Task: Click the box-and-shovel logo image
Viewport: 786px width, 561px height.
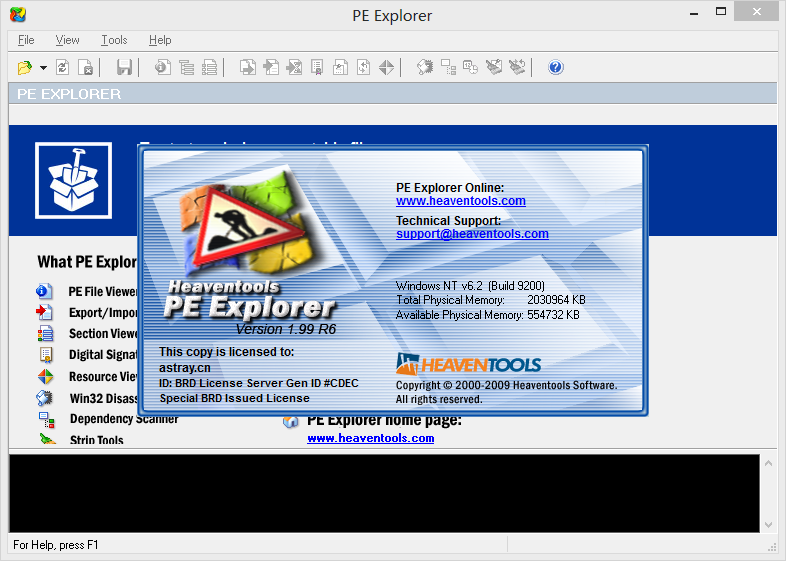Action: tap(73, 180)
